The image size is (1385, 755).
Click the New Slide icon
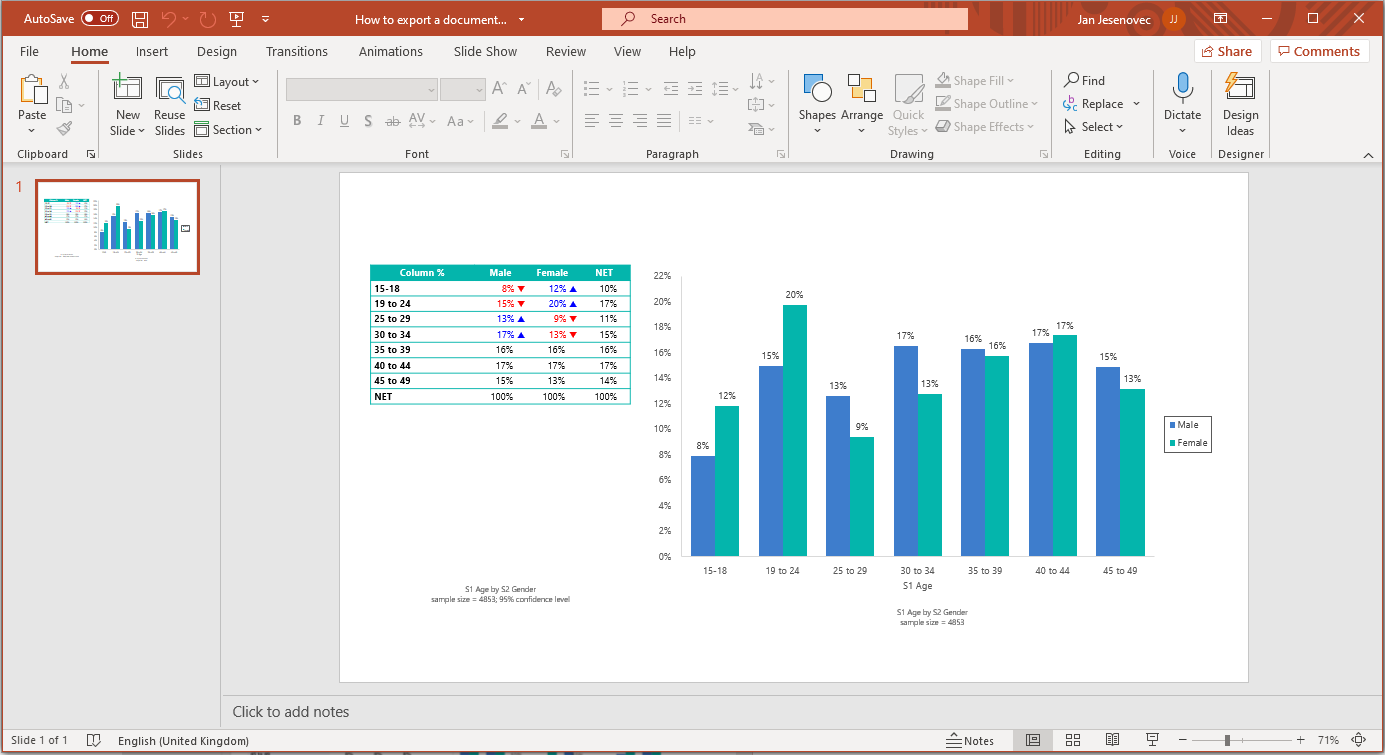(128, 90)
